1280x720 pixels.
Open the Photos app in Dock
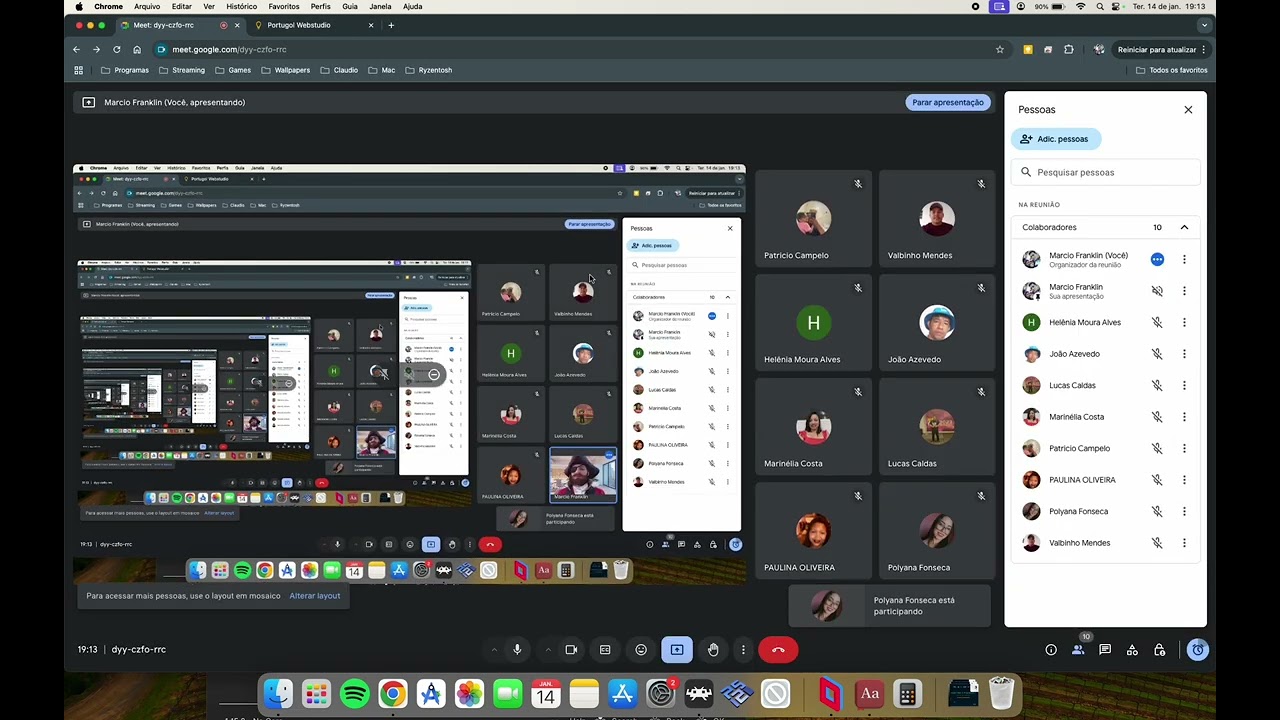(x=469, y=693)
